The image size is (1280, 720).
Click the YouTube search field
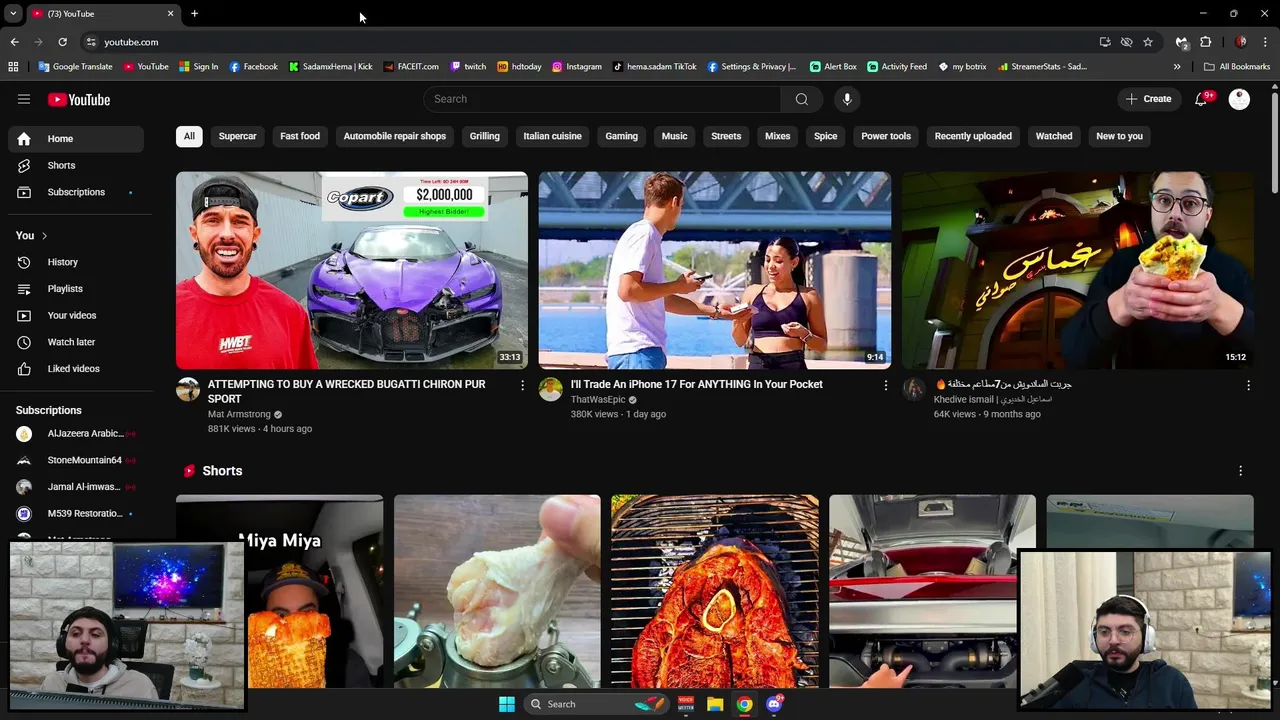[x=602, y=99]
